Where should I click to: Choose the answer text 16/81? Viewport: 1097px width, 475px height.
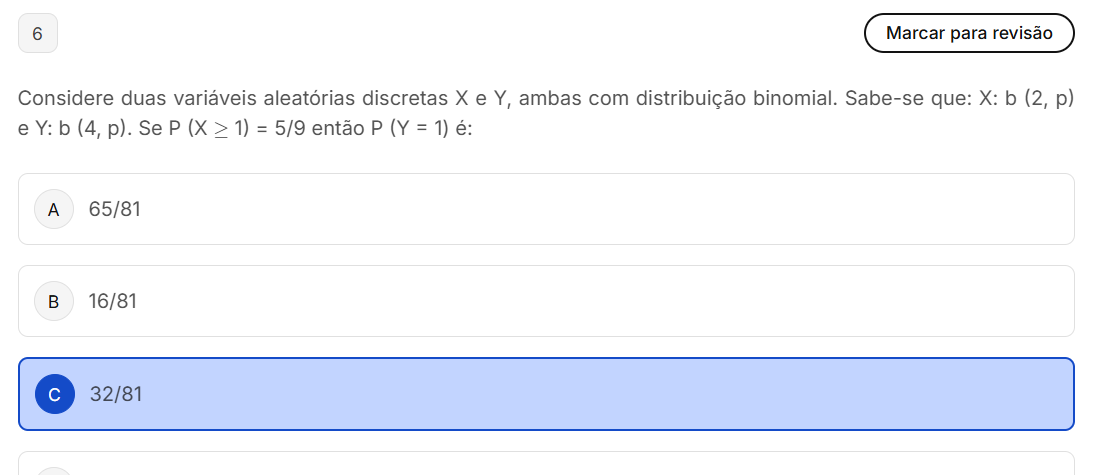click(x=112, y=301)
